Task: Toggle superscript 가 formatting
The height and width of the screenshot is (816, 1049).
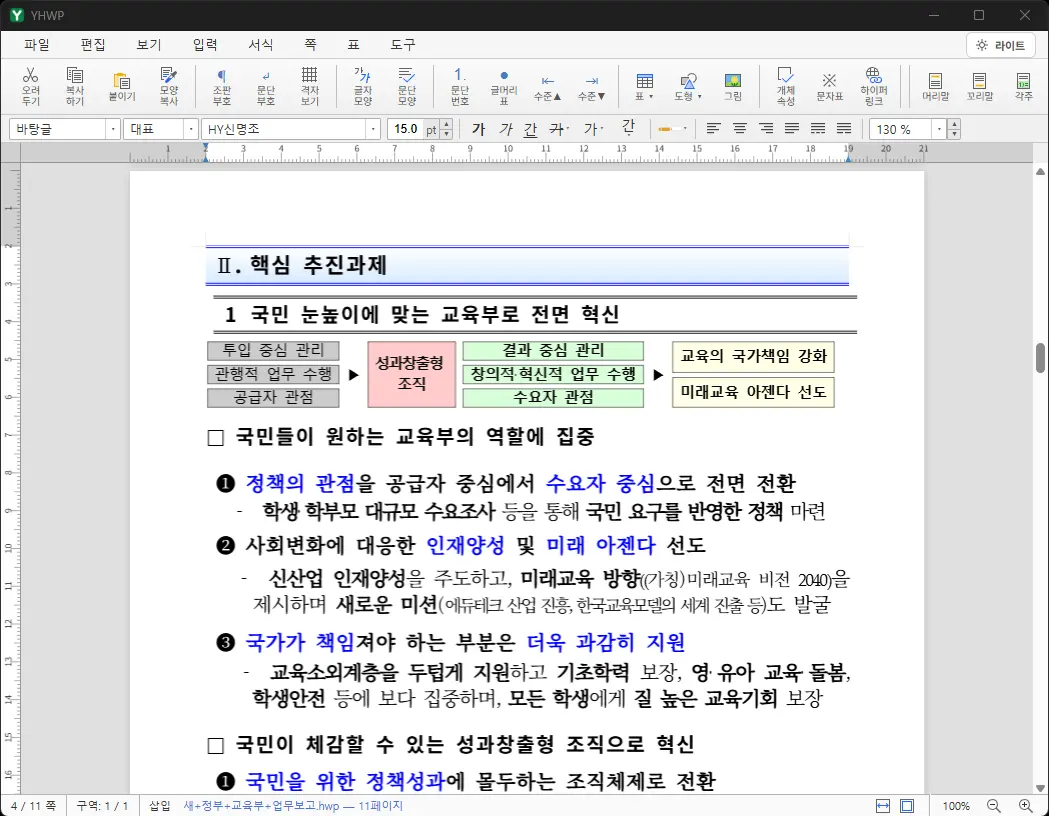Action: (x=593, y=129)
